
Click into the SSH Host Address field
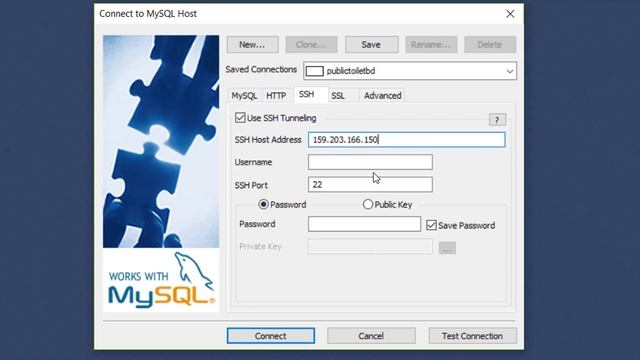click(407, 140)
